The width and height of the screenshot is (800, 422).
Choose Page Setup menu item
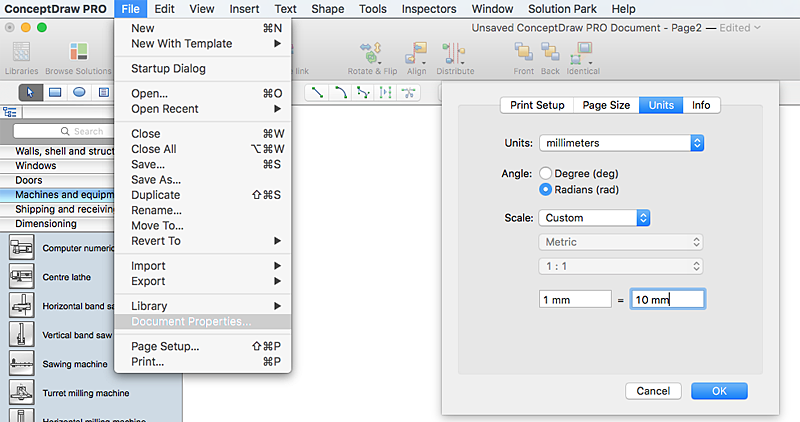click(203, 346)
